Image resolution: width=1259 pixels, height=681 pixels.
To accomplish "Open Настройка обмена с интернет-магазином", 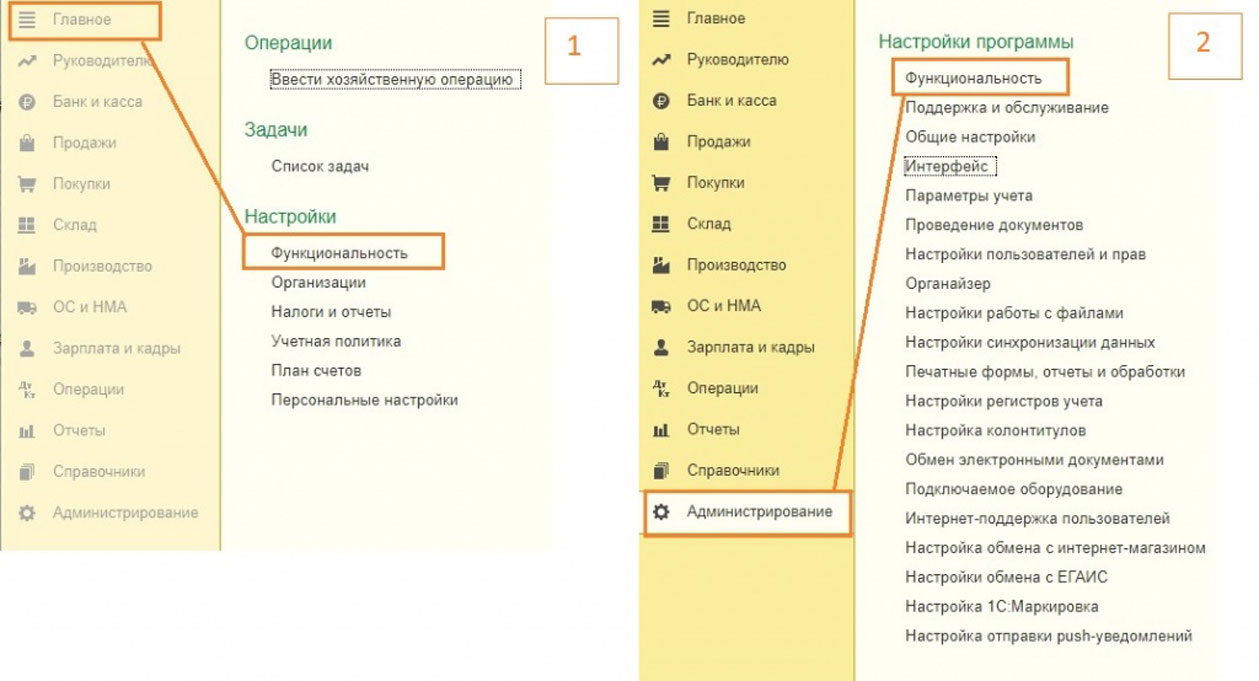I will [1056, 548].
